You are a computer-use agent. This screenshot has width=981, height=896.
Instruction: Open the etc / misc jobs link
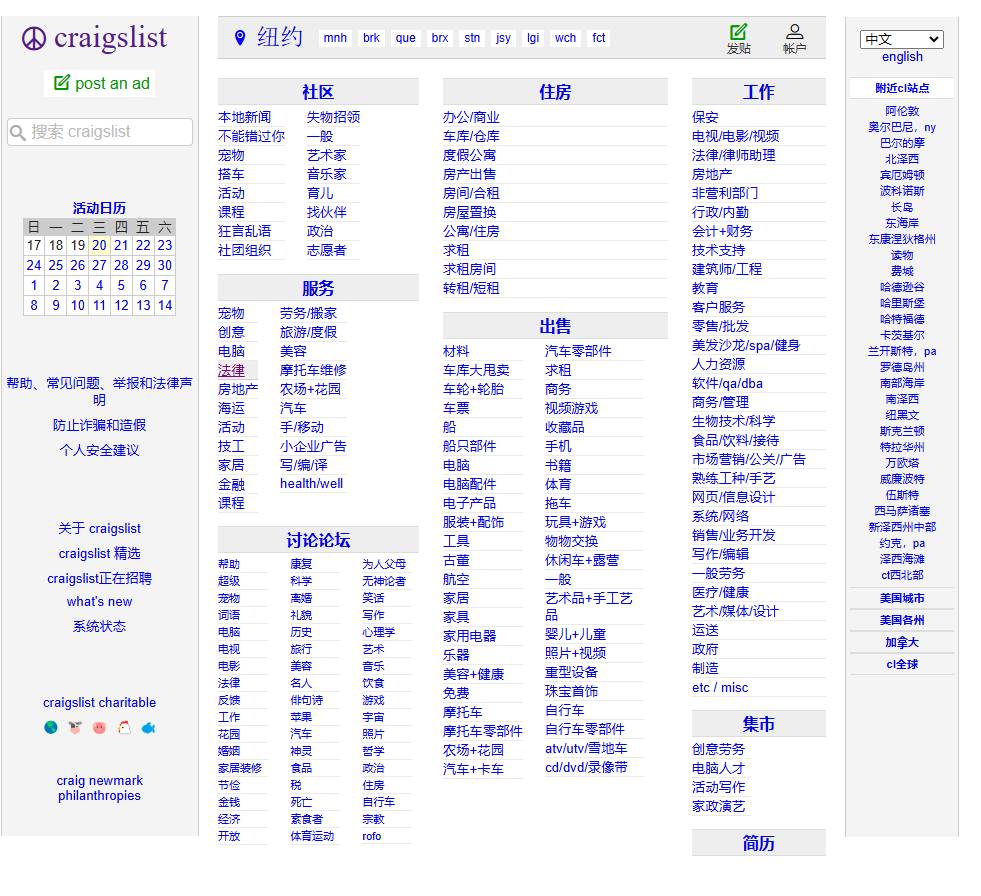720,688
